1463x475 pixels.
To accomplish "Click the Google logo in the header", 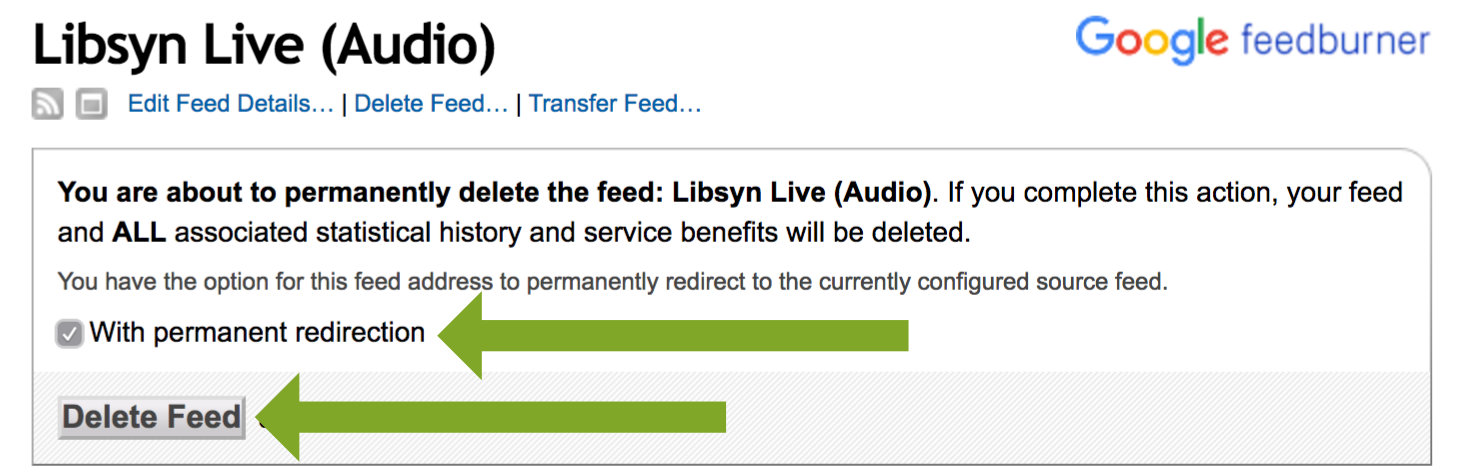I will pos(1151,42).
